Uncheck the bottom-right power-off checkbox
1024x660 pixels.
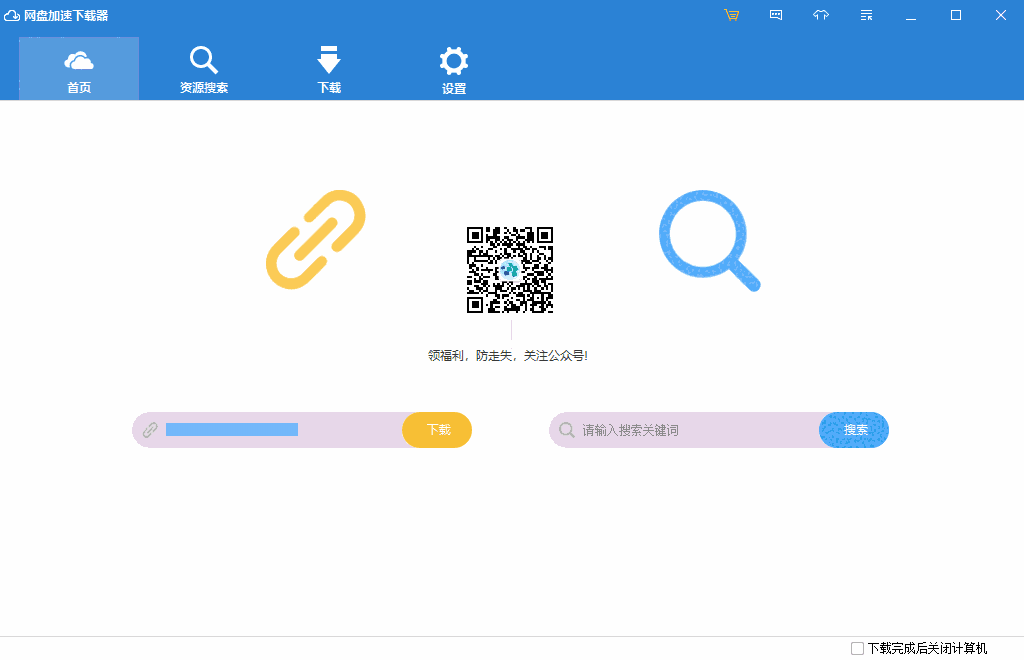click(x=857, y=649)
